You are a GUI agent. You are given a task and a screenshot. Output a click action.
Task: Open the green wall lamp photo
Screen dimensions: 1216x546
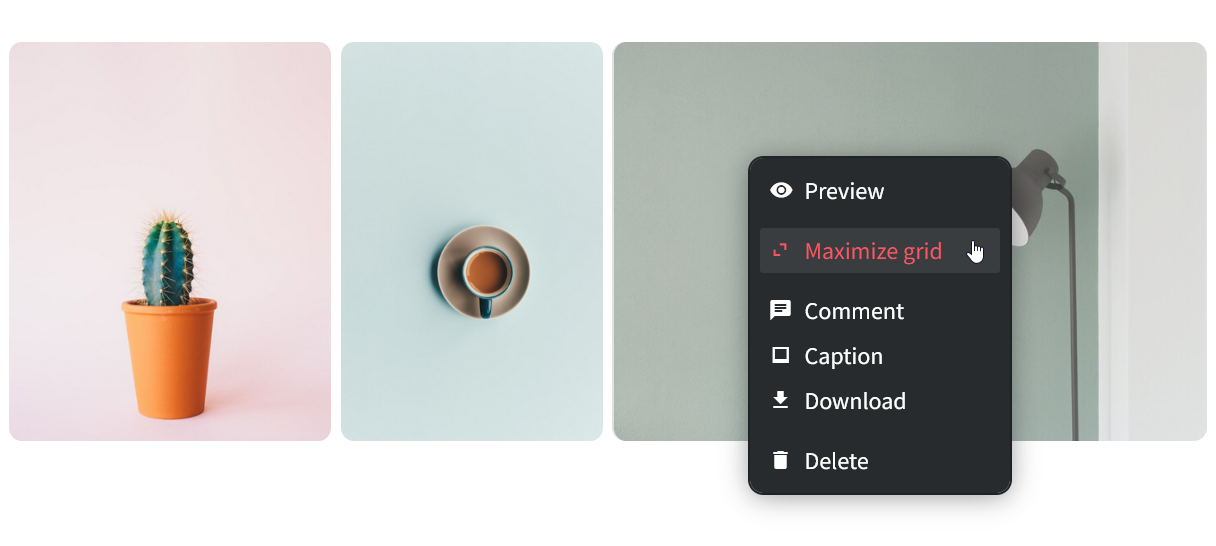[680, 241]
